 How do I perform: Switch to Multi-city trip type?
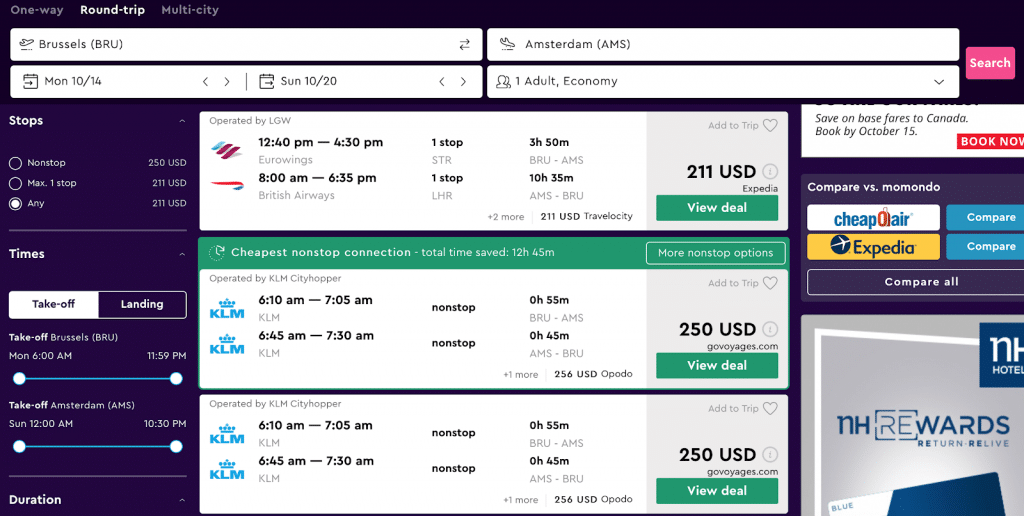coord(190,10)
